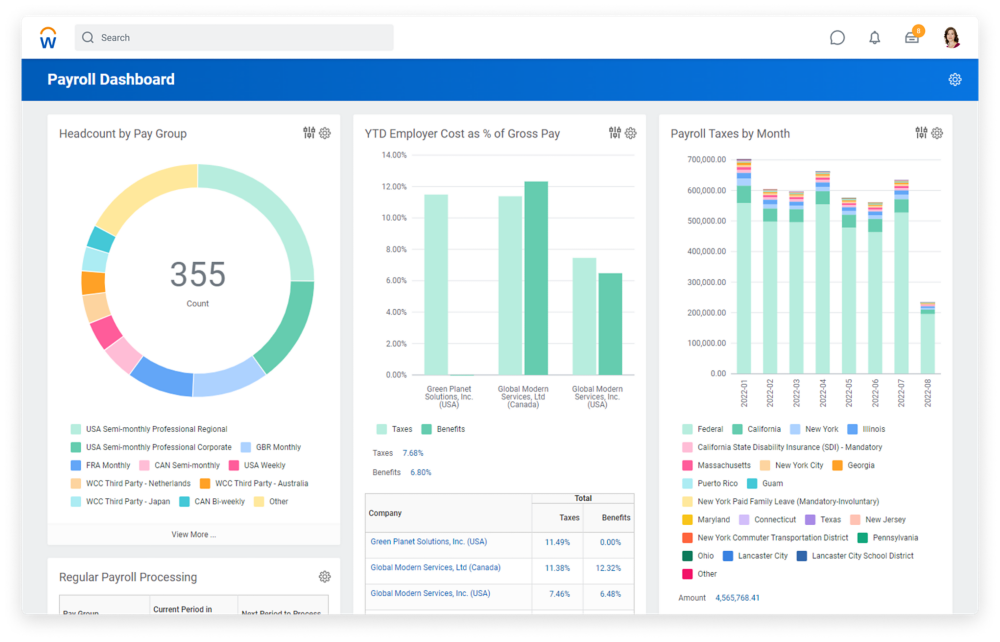Viewport: 1000px width, 642px height.
Task: Click the 2022-08 stacked tax bar
Action: tap(928, 338)
